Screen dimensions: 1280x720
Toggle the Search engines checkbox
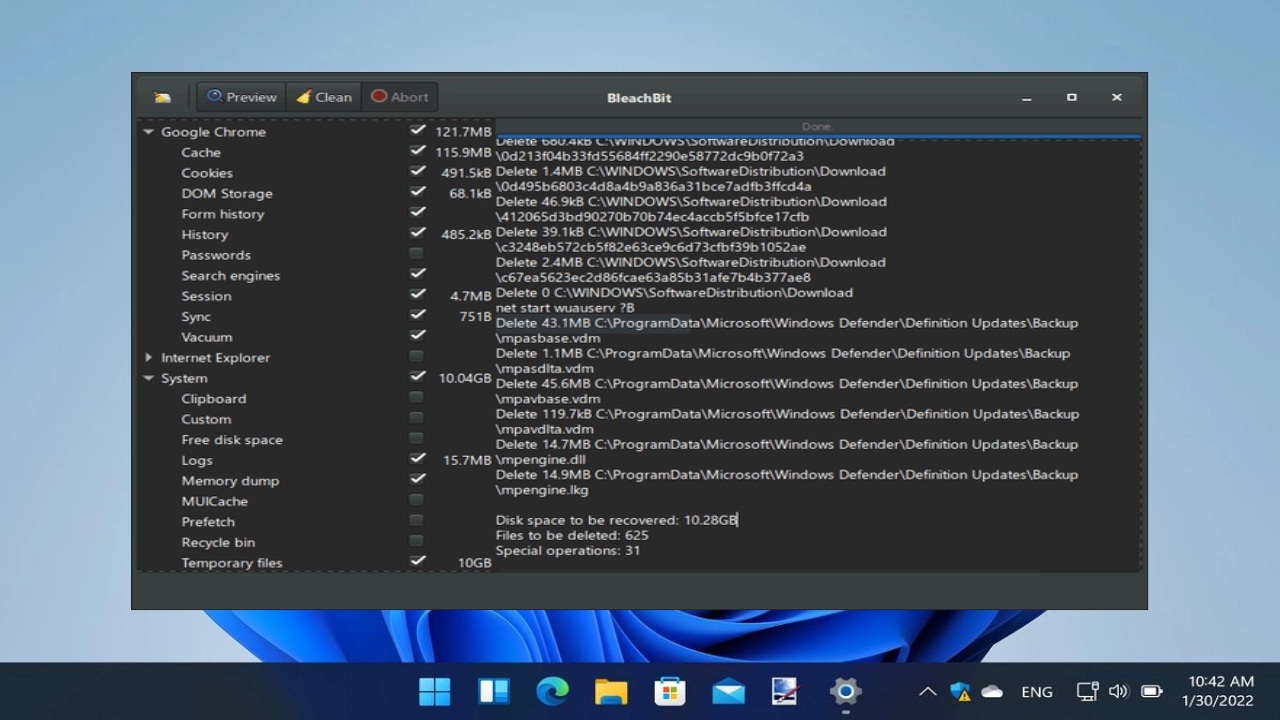(417, 274)
